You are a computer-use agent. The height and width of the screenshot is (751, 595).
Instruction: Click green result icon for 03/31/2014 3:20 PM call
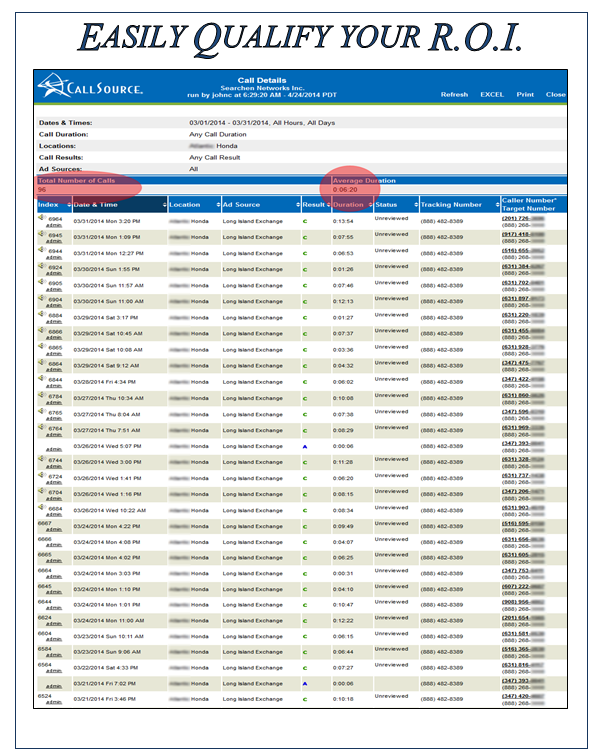(305, 221)
